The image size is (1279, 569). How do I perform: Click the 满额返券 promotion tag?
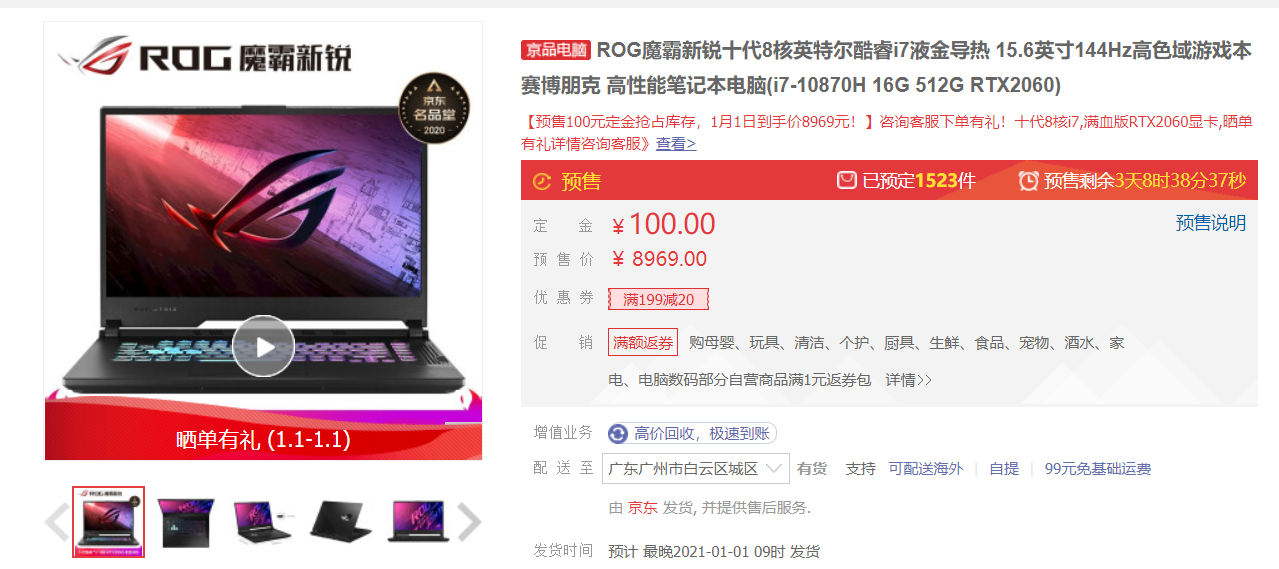tap(643, 343)
